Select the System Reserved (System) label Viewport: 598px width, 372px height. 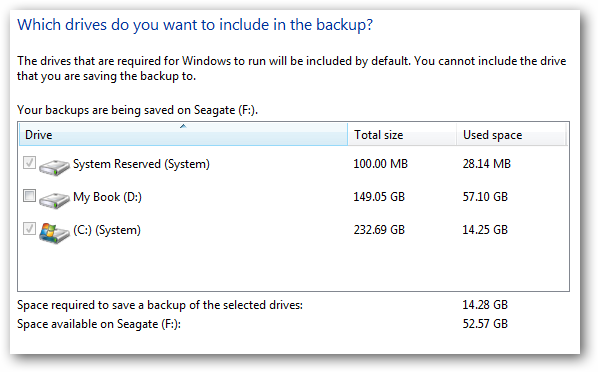(141, 164)
